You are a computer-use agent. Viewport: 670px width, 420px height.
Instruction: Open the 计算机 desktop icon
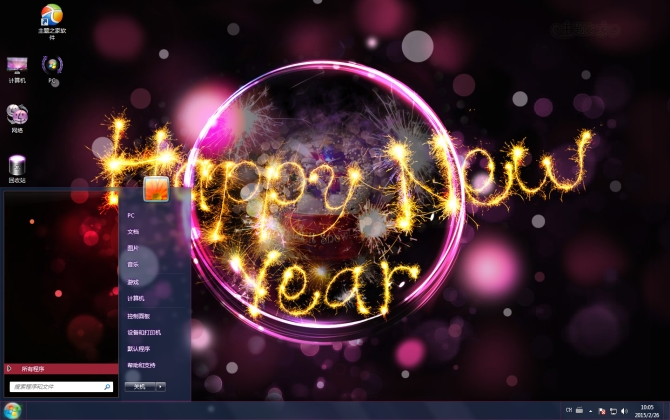pos(17,66)
